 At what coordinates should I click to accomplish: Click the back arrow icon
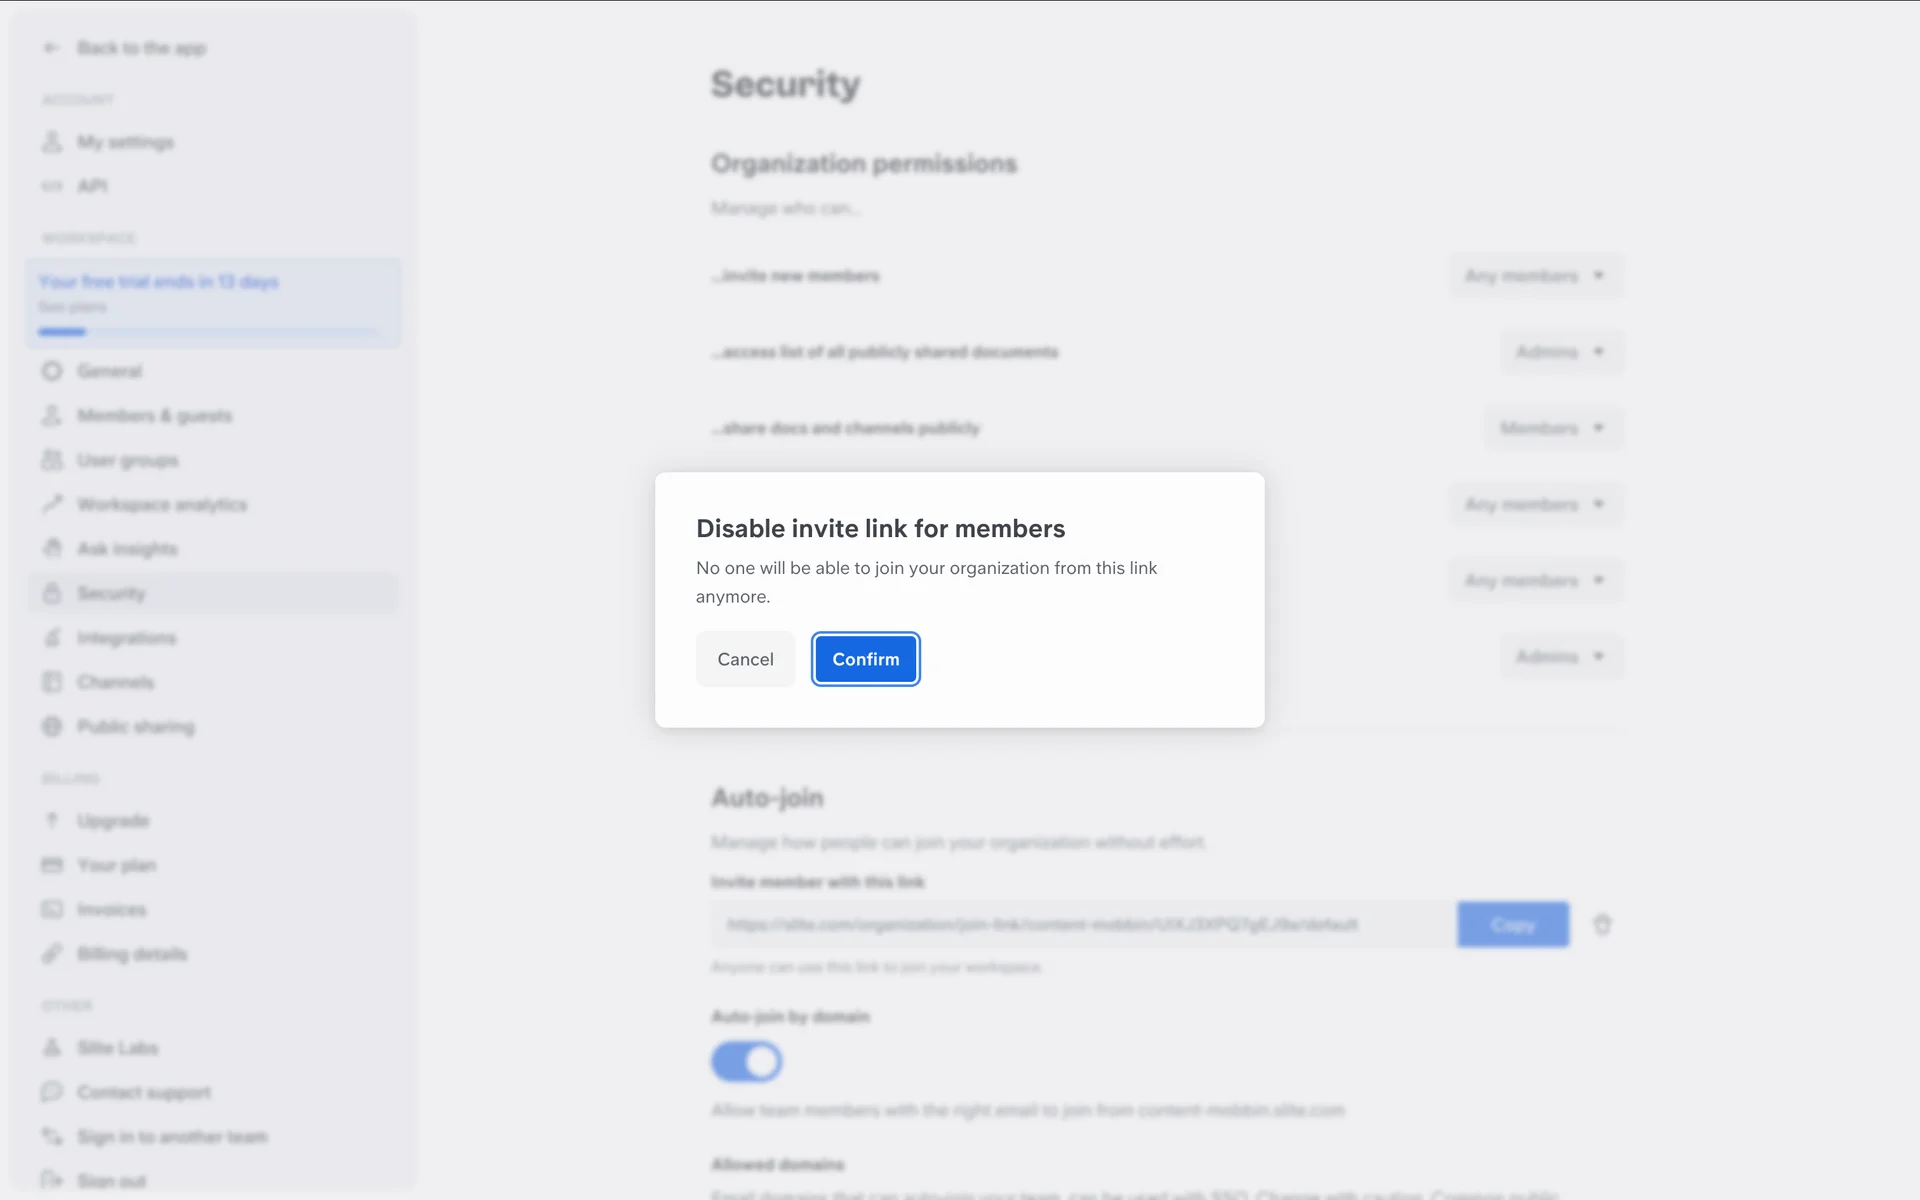(52, 48)
